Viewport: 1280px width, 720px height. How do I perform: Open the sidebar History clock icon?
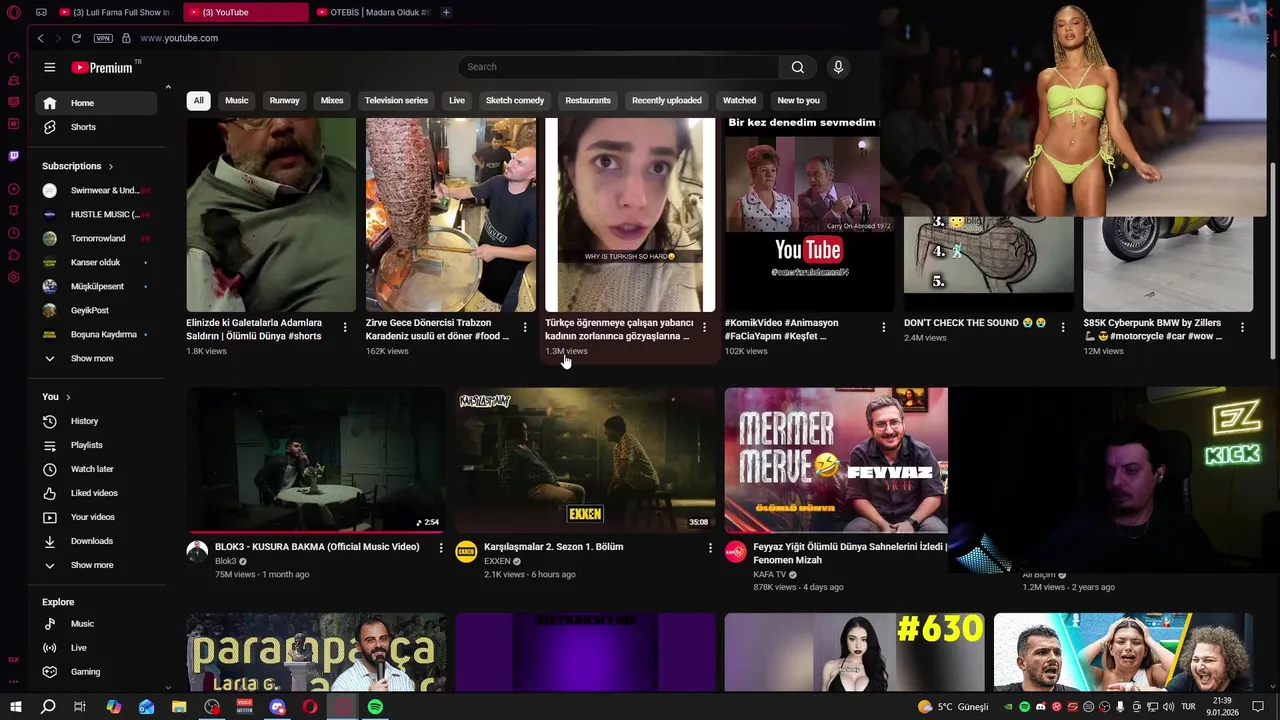(x=14, y=233)
